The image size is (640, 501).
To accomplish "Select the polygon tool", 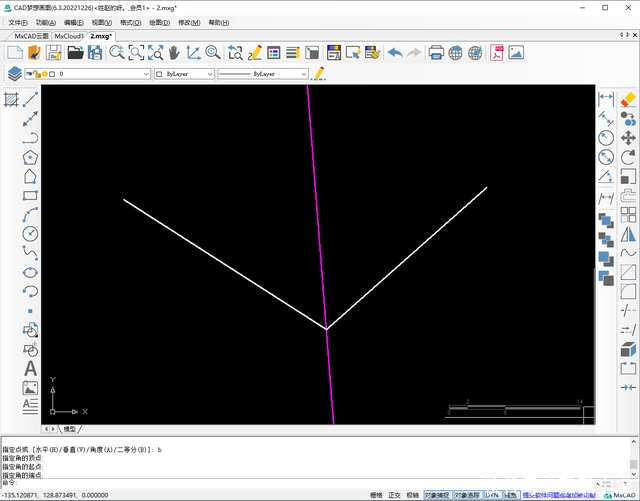I will coord(30,158).
